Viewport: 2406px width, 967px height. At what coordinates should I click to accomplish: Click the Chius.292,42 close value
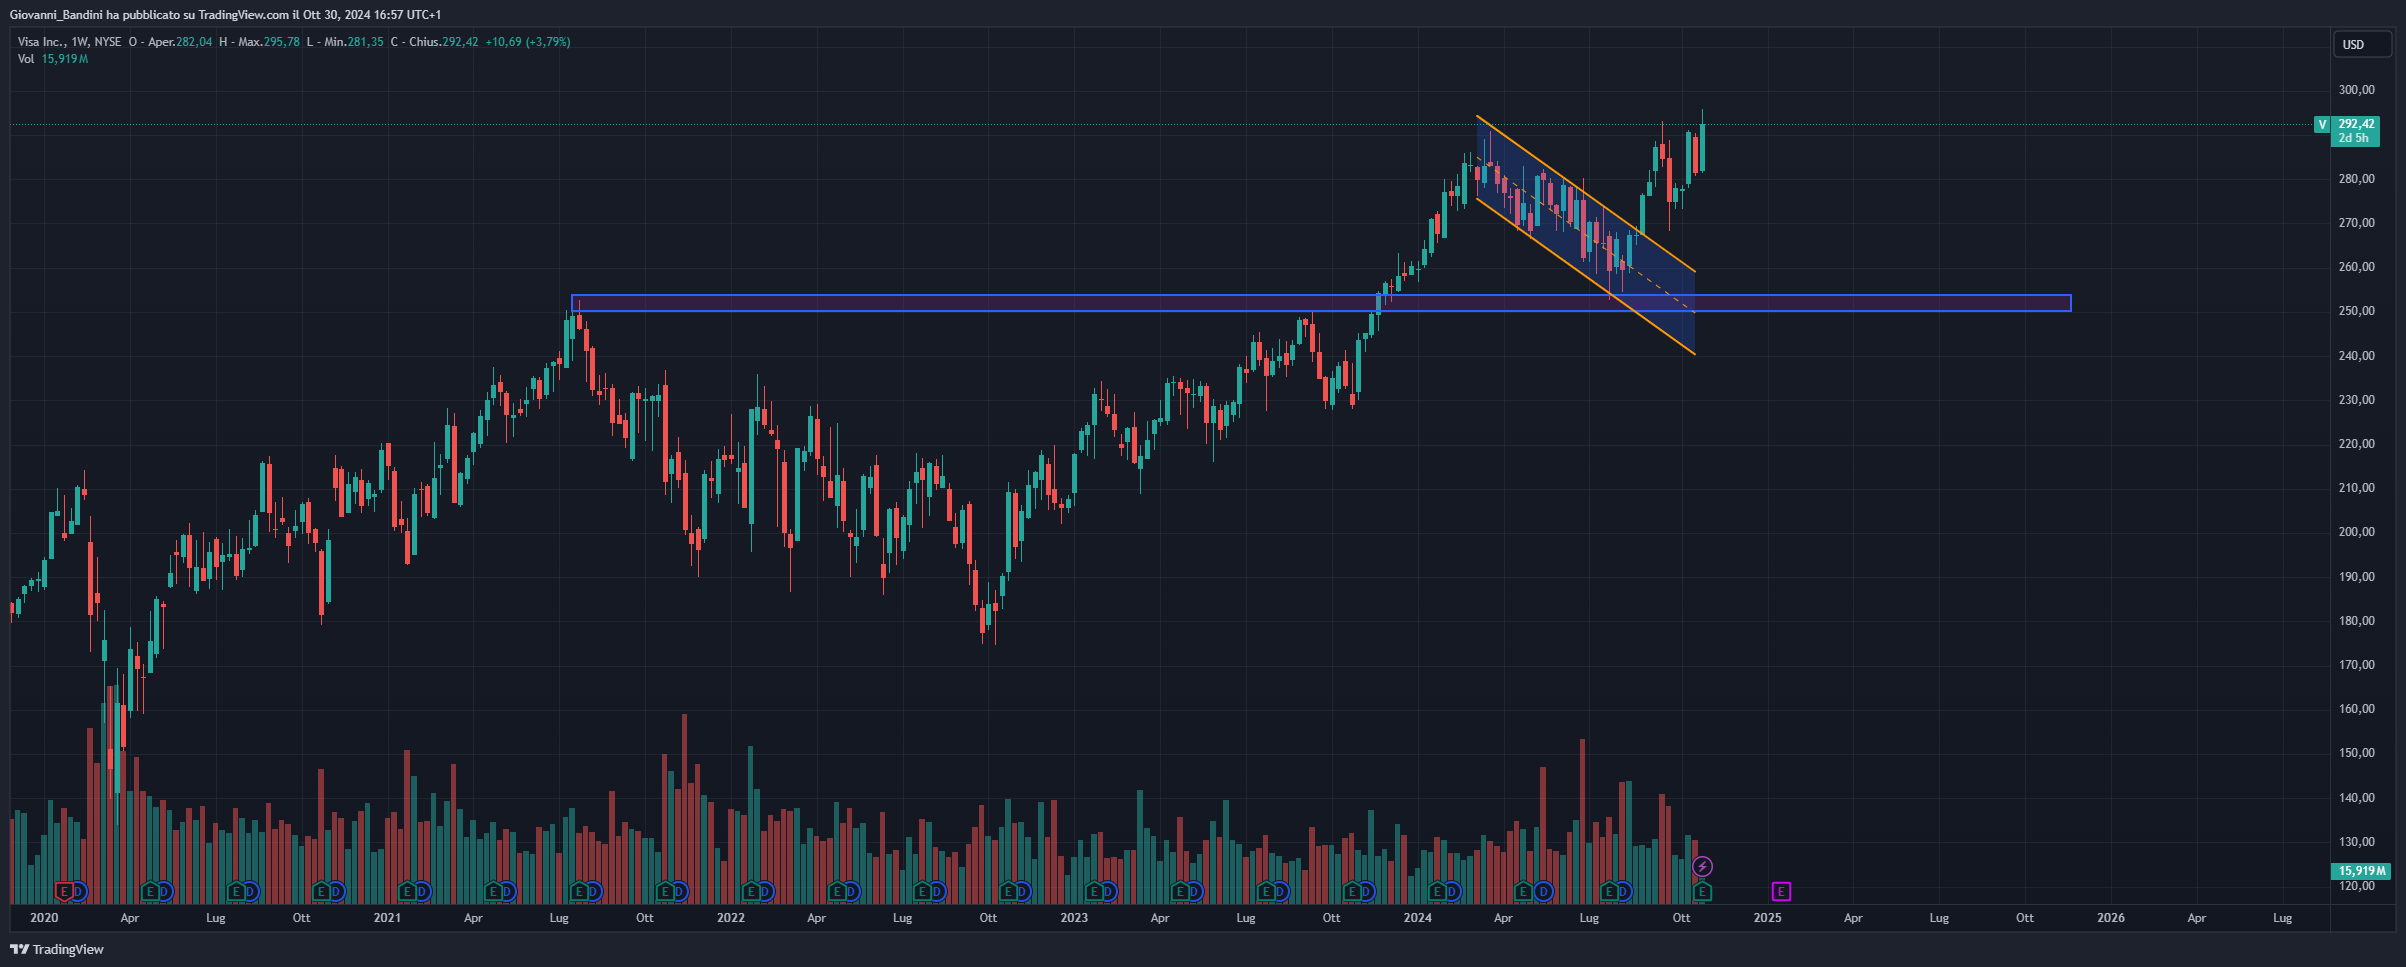(x=444, y=42)
